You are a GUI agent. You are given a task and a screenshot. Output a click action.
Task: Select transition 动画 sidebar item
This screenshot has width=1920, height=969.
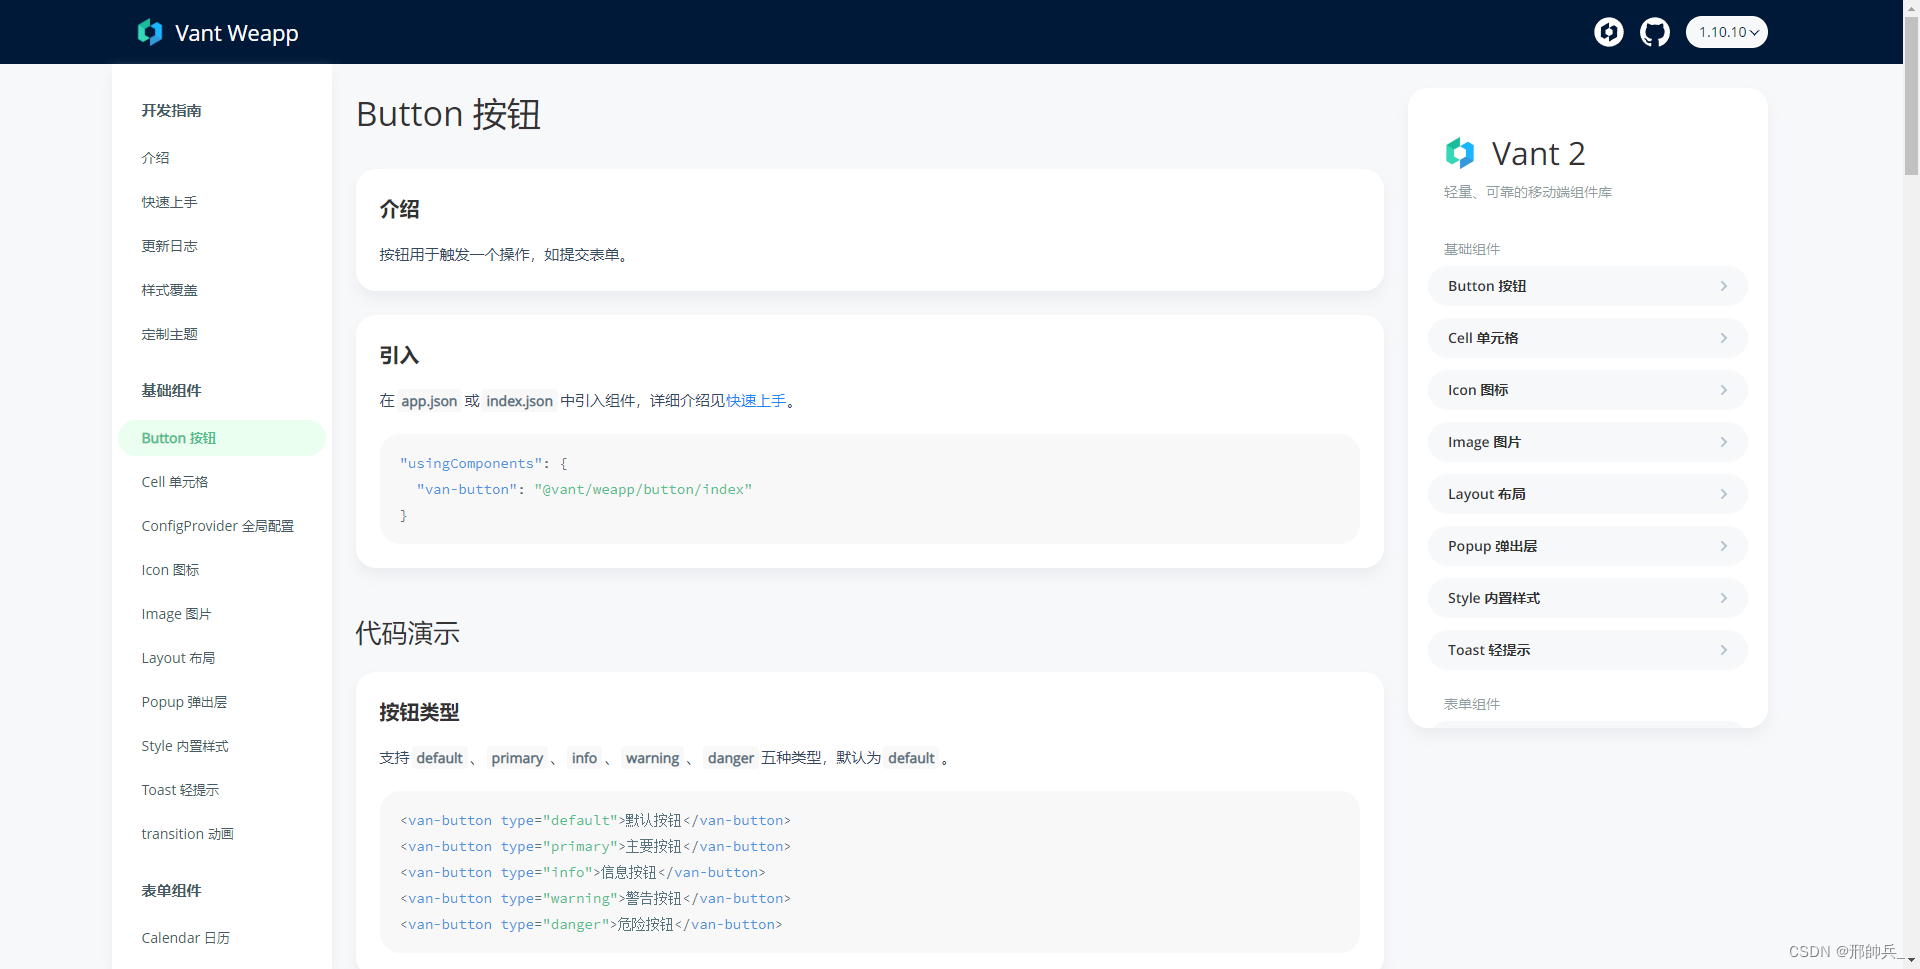tap(188, 834)
